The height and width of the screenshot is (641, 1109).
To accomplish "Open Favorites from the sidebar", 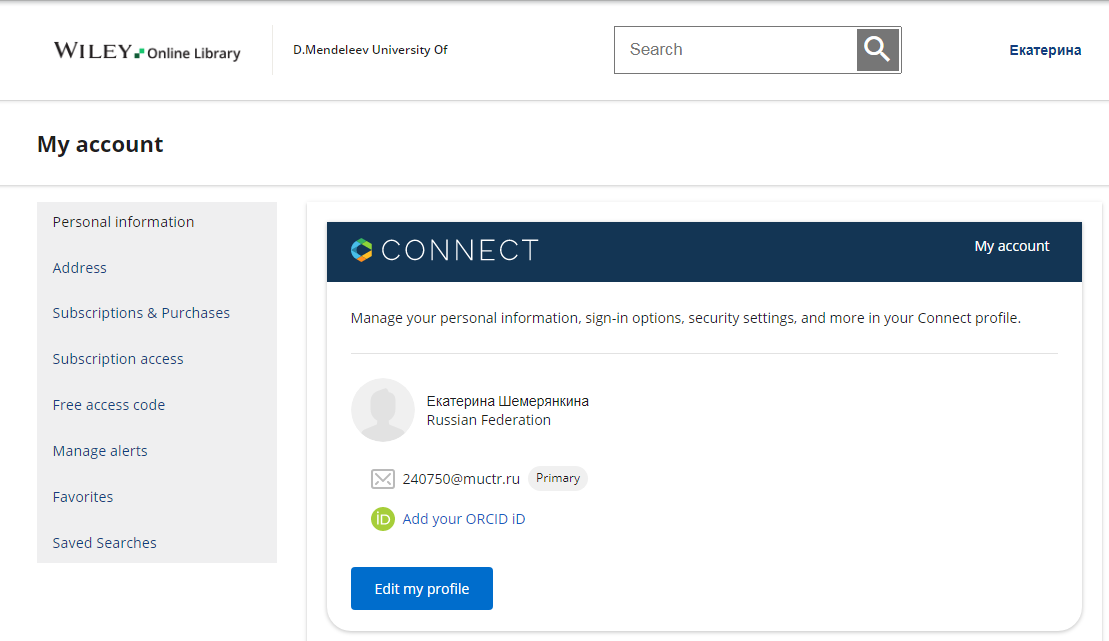I will (x=83, y=497).
